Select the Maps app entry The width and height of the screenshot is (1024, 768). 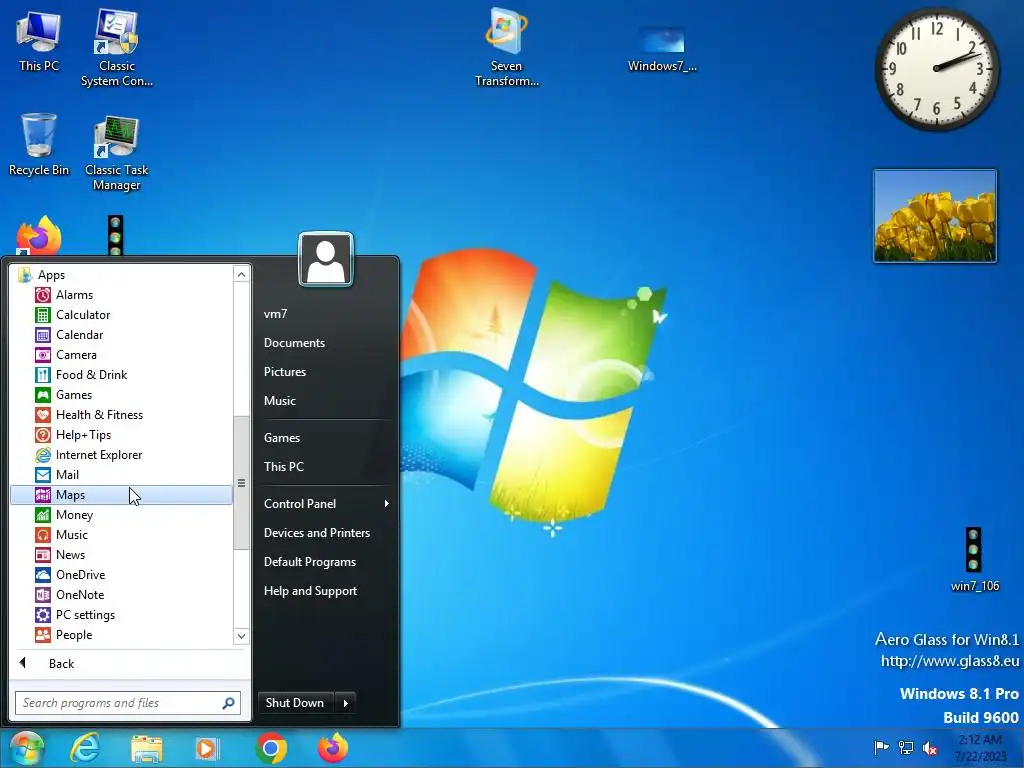pos(121,495)
